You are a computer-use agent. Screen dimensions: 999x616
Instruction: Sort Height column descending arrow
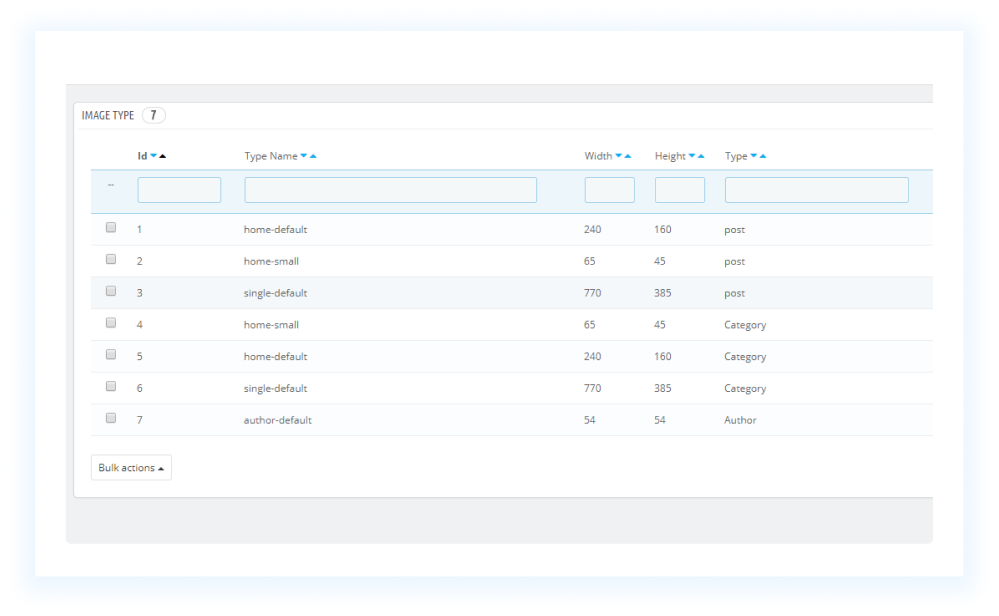pos(692,156)
